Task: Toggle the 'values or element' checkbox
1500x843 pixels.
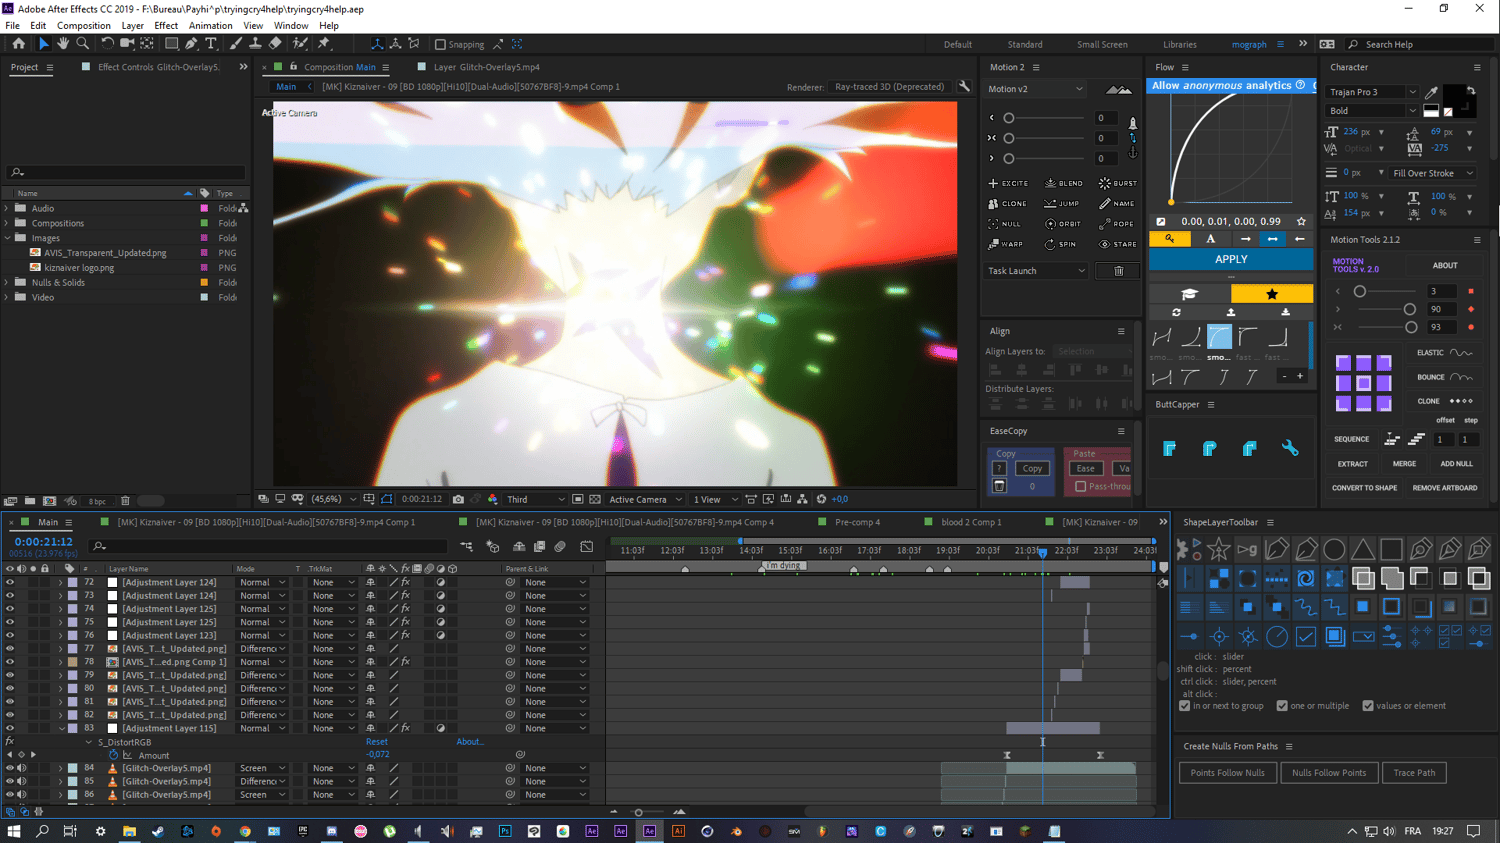Action: 1368,706
